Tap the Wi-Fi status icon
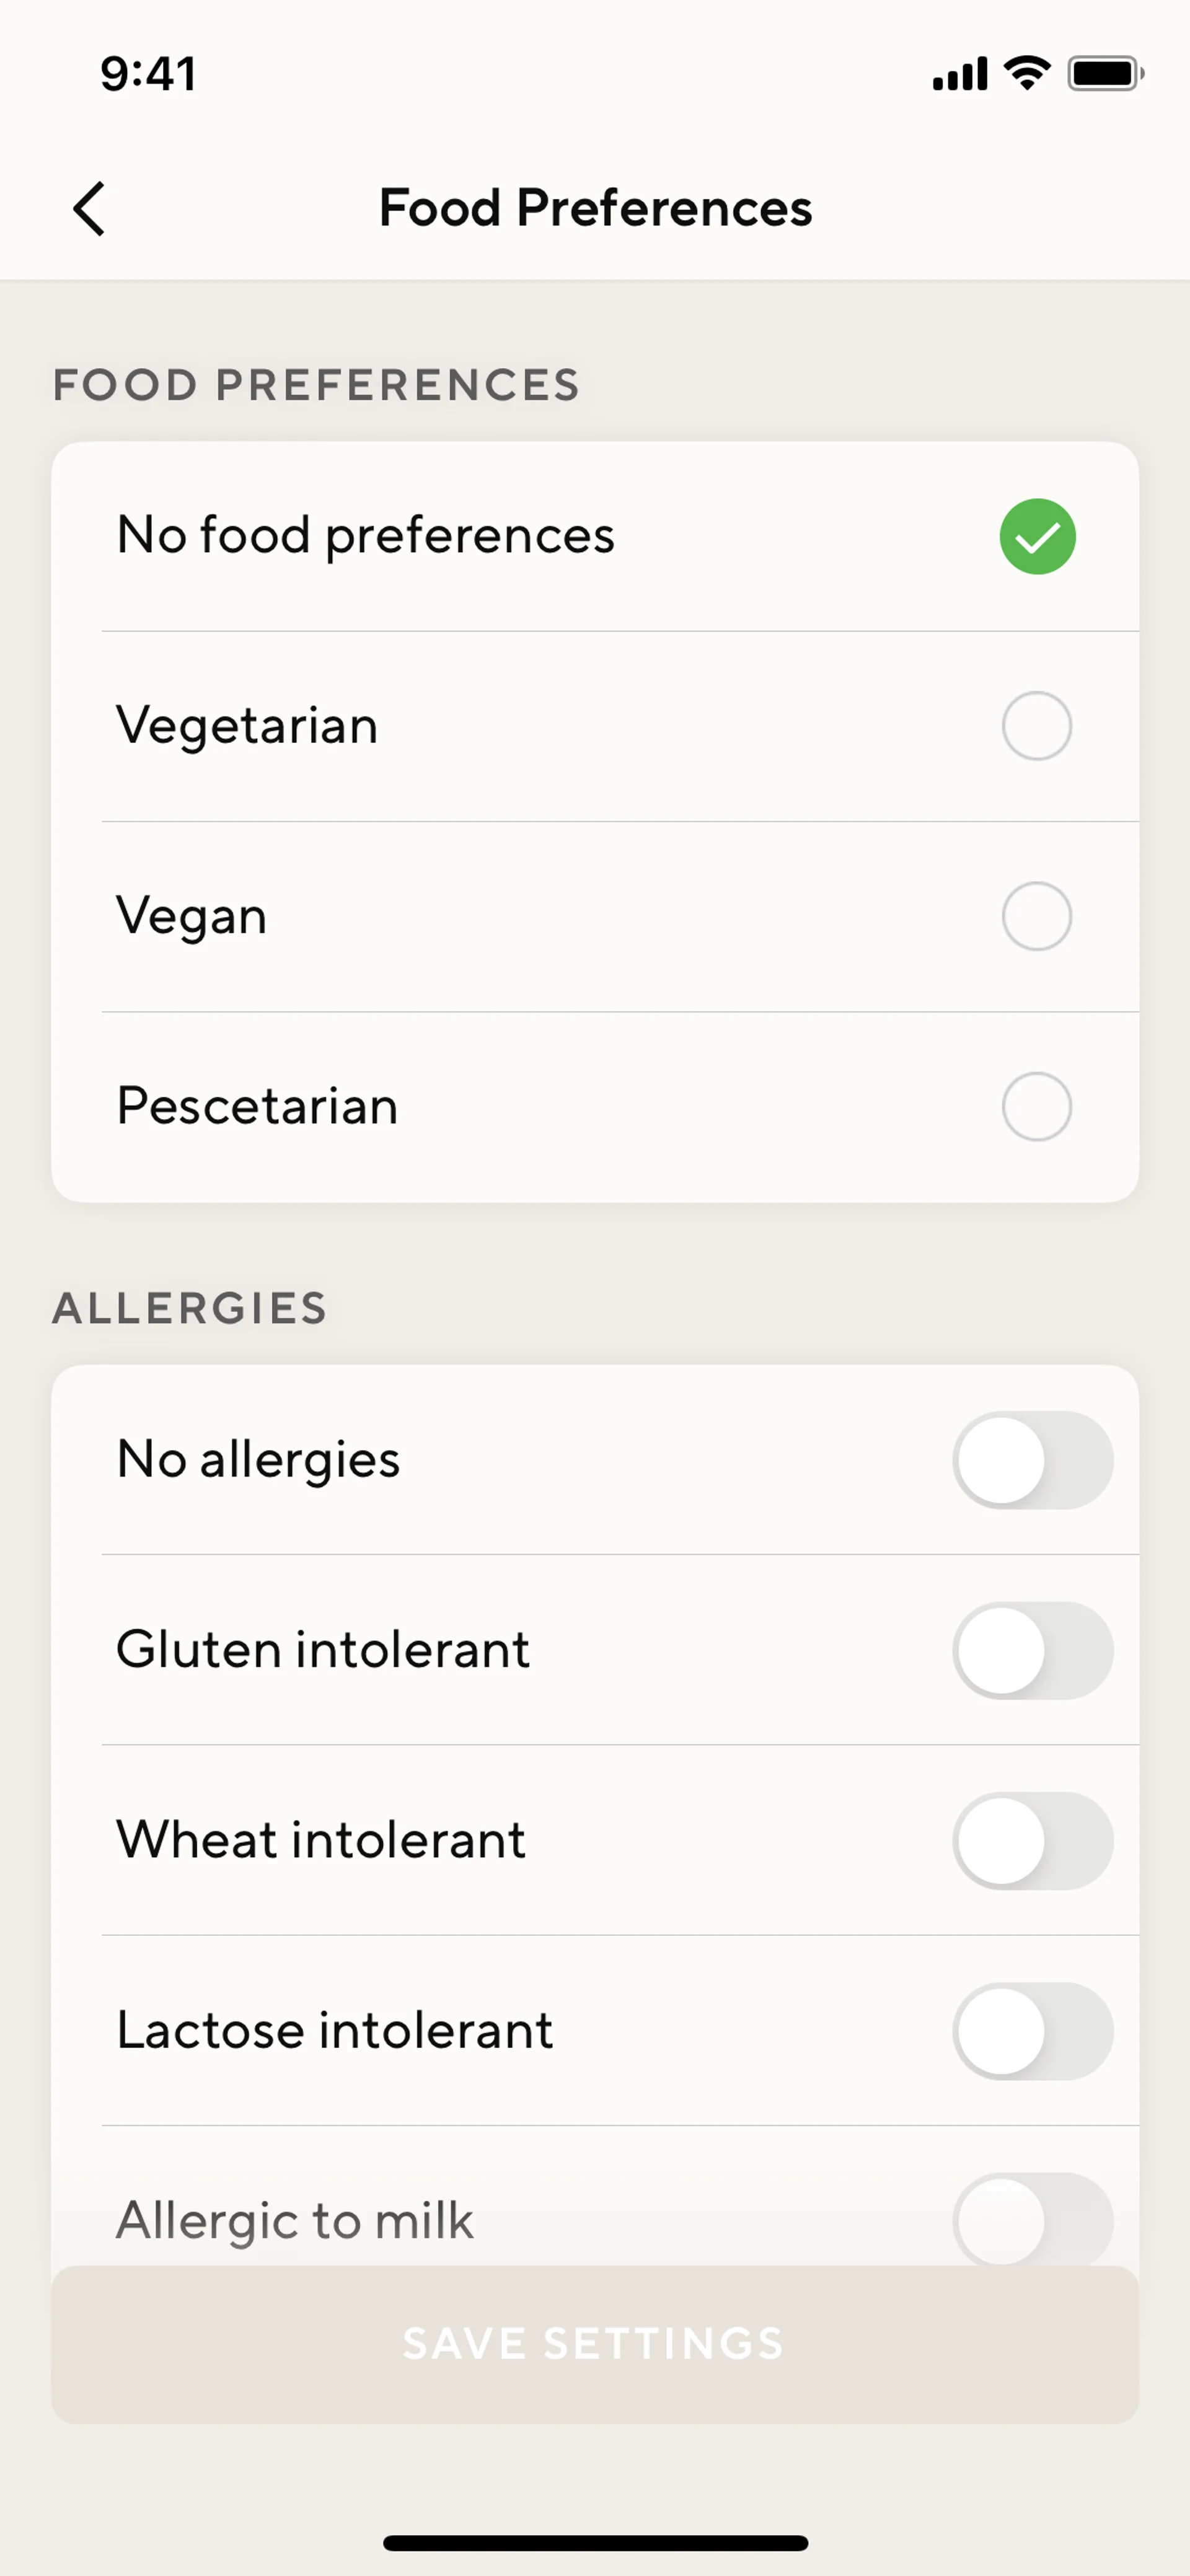The height and width of the screenshot is (2576, 1190). click(x=1027, y=73)
